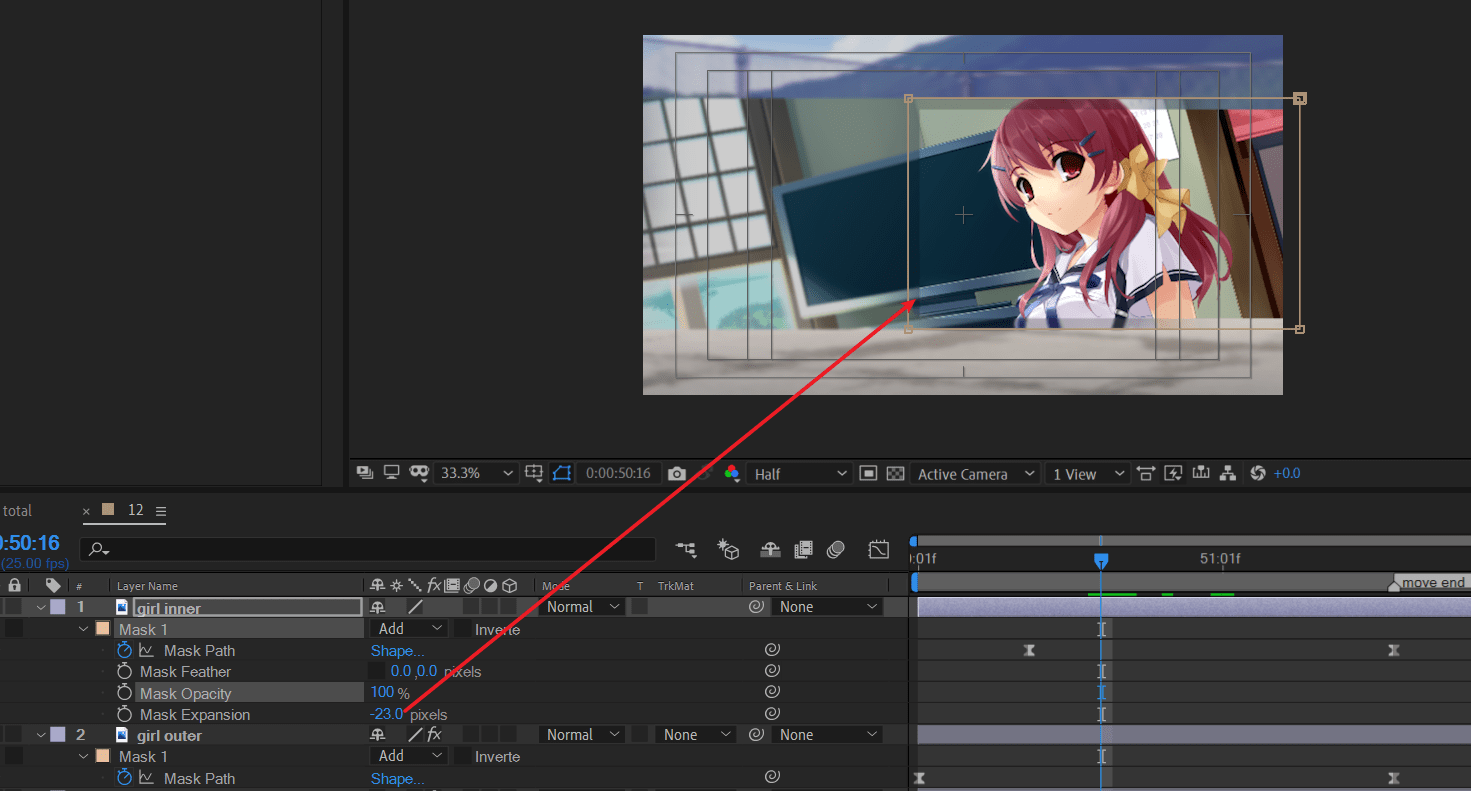Check Inverted box for girl outer Mask 1
The image size is (1471, 791).
point(463,756)
